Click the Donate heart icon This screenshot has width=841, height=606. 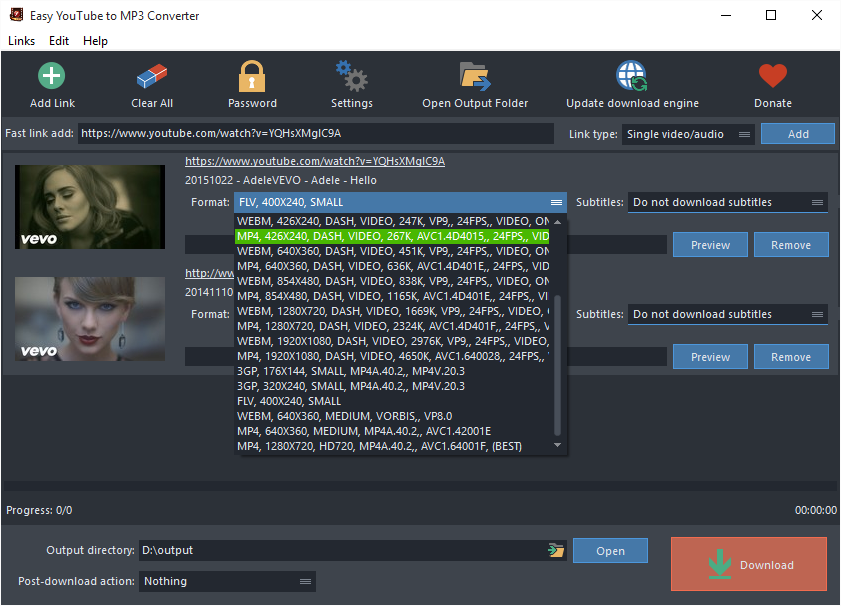click(771, 76)
